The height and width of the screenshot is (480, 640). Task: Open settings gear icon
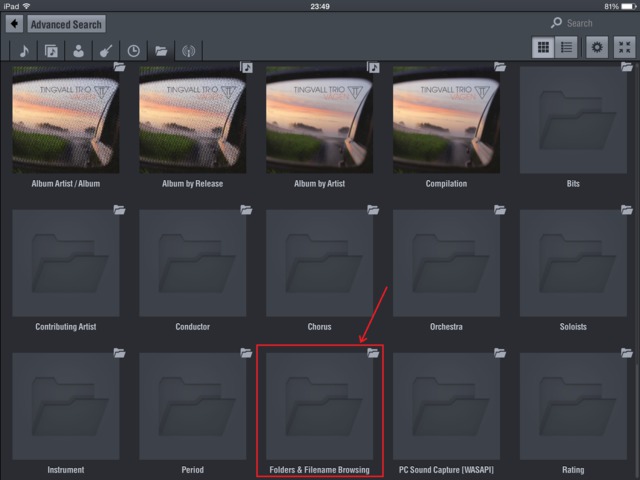597,48
